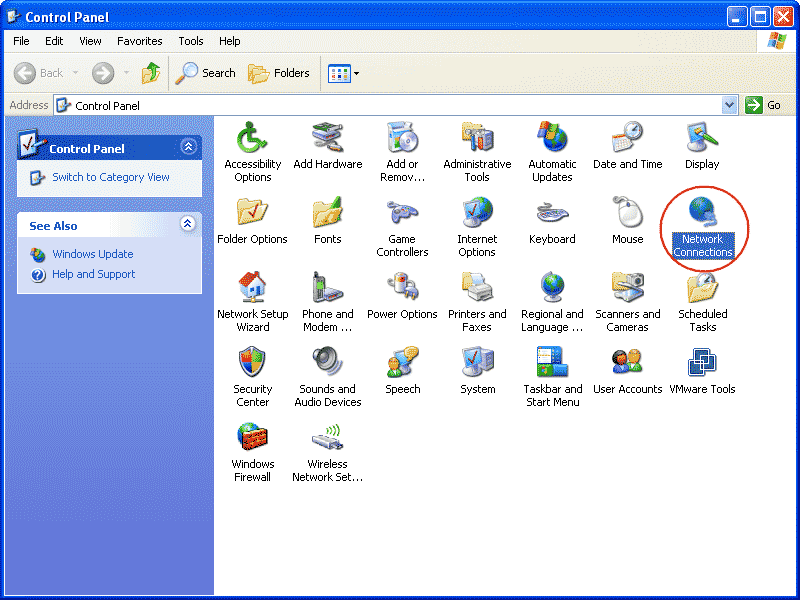Open Administrative Tools

[477, 152]
